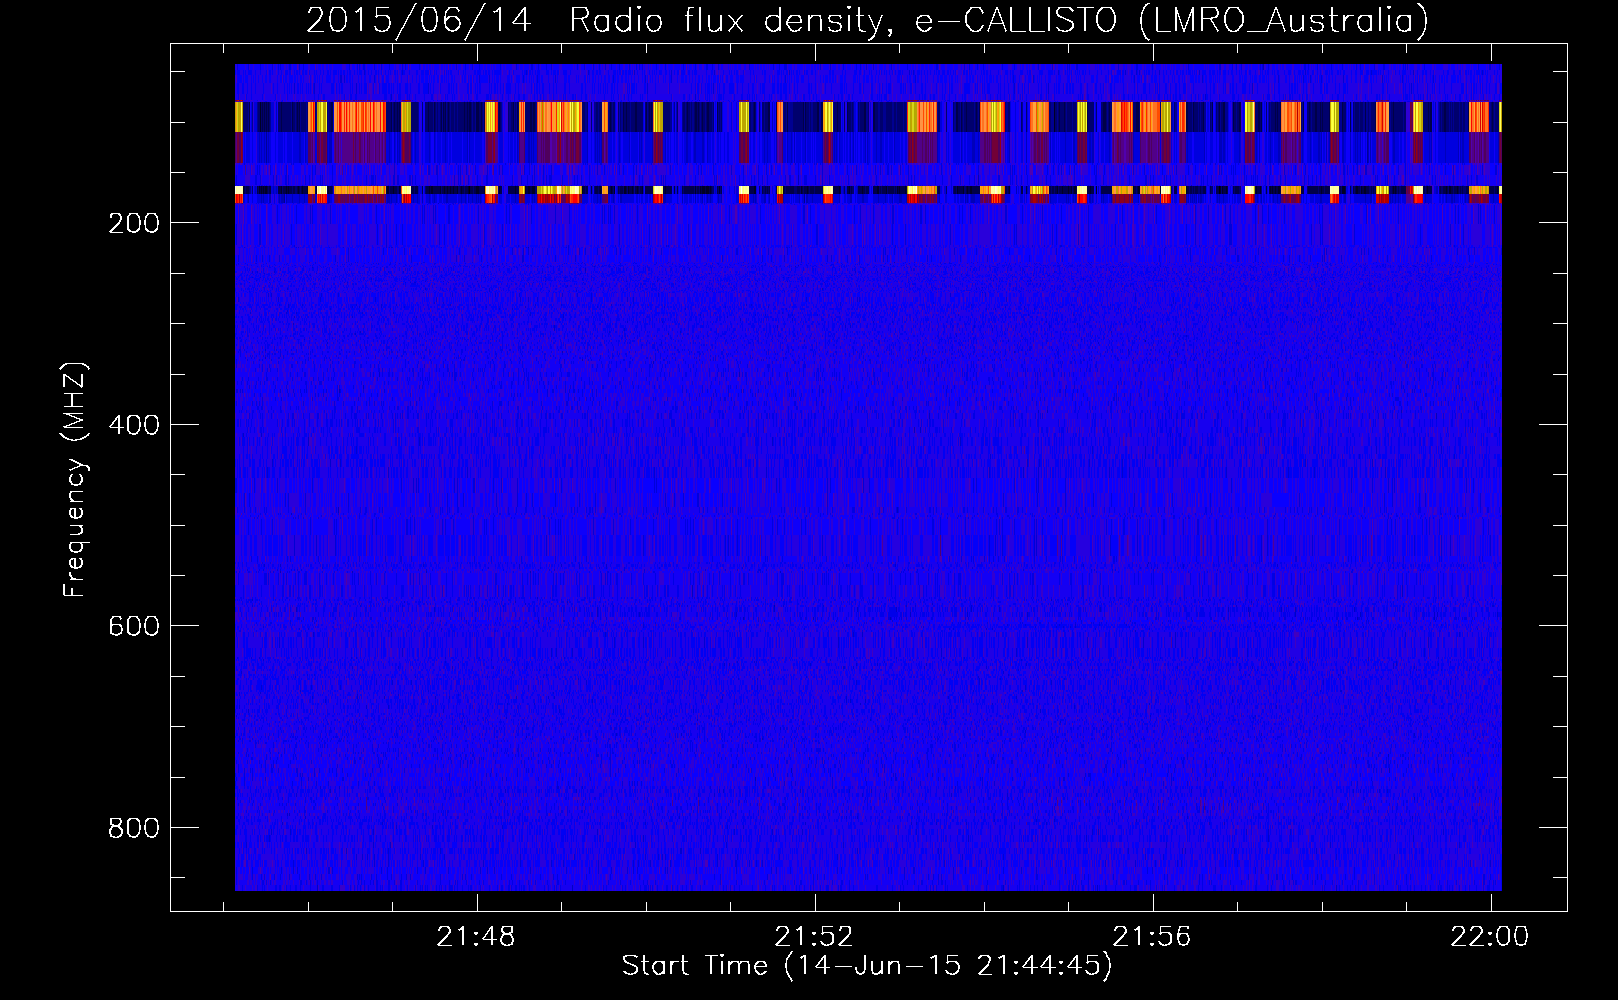Click the '200' frequency tick label
Screen dimensions: 1618x1000
[x=133, y=223]
